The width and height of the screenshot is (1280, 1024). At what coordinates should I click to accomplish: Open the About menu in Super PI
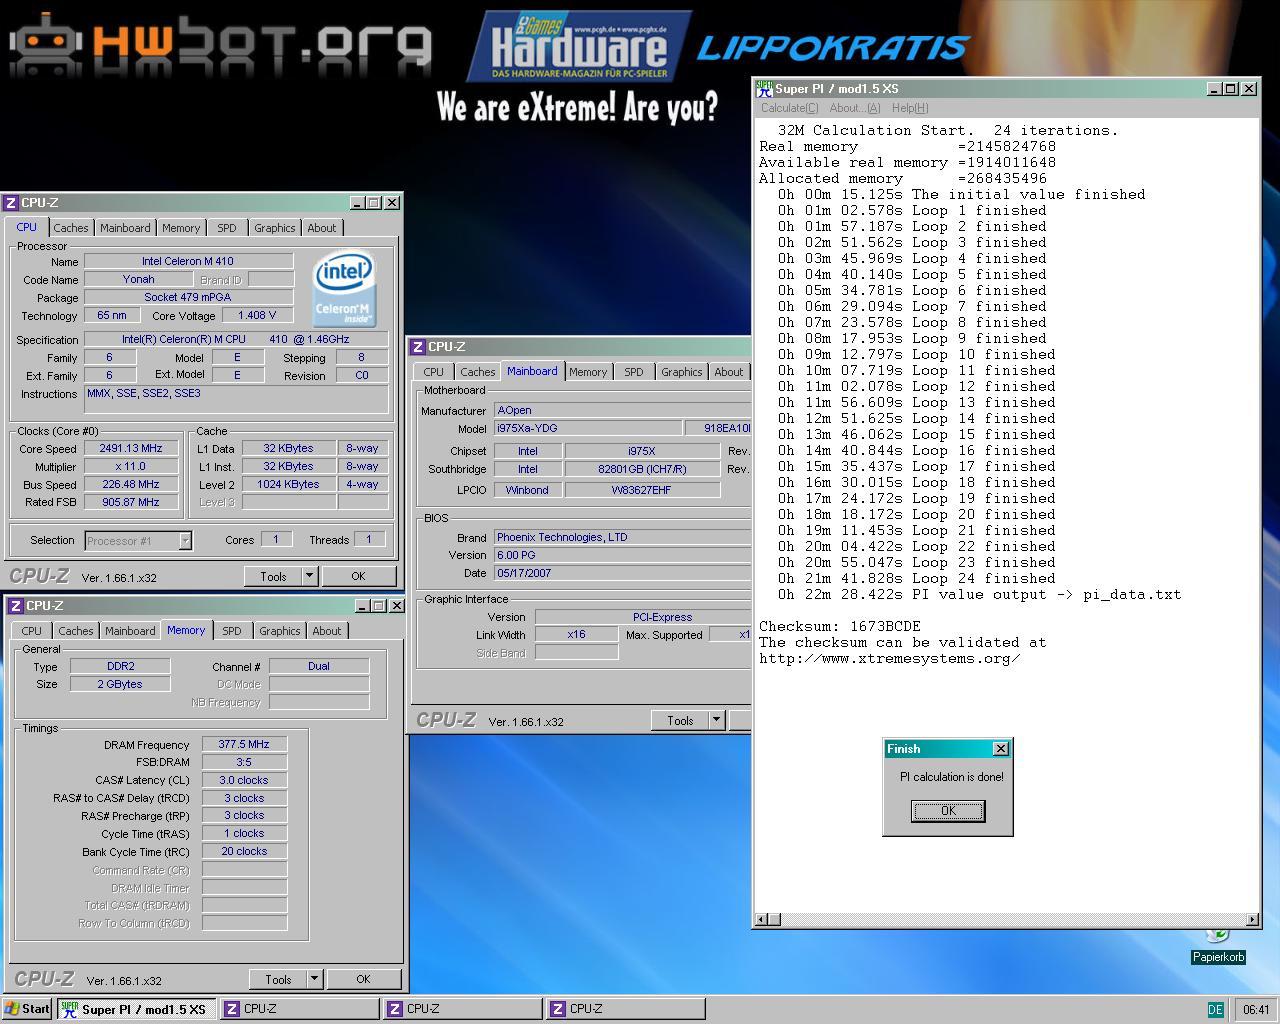pyautogui.click(x=855, y=108)
